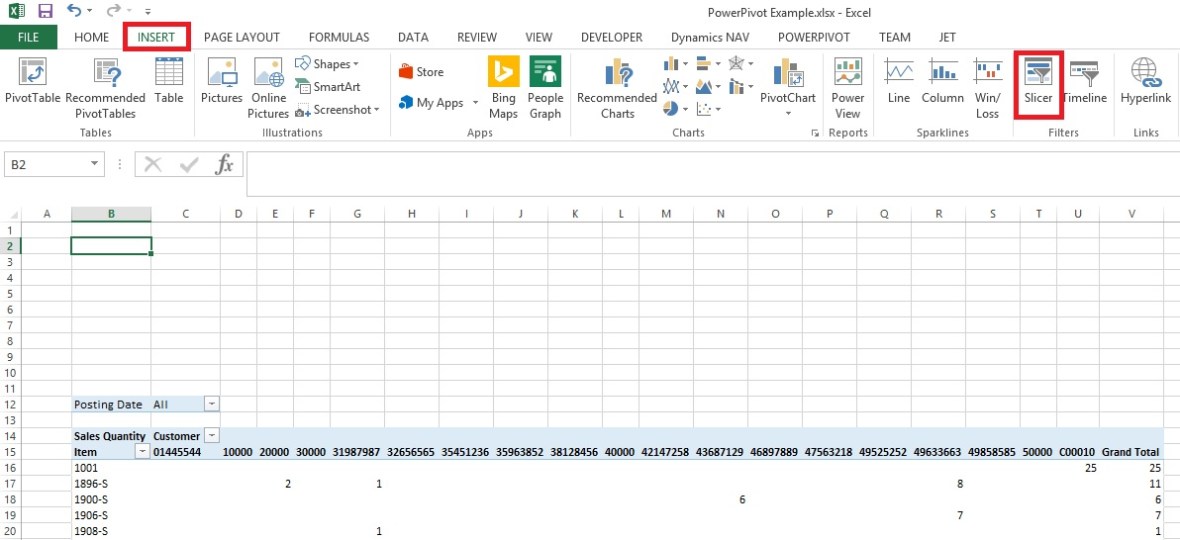
Task: Select the item cell 1906-S
Action: tap(111, 515)
